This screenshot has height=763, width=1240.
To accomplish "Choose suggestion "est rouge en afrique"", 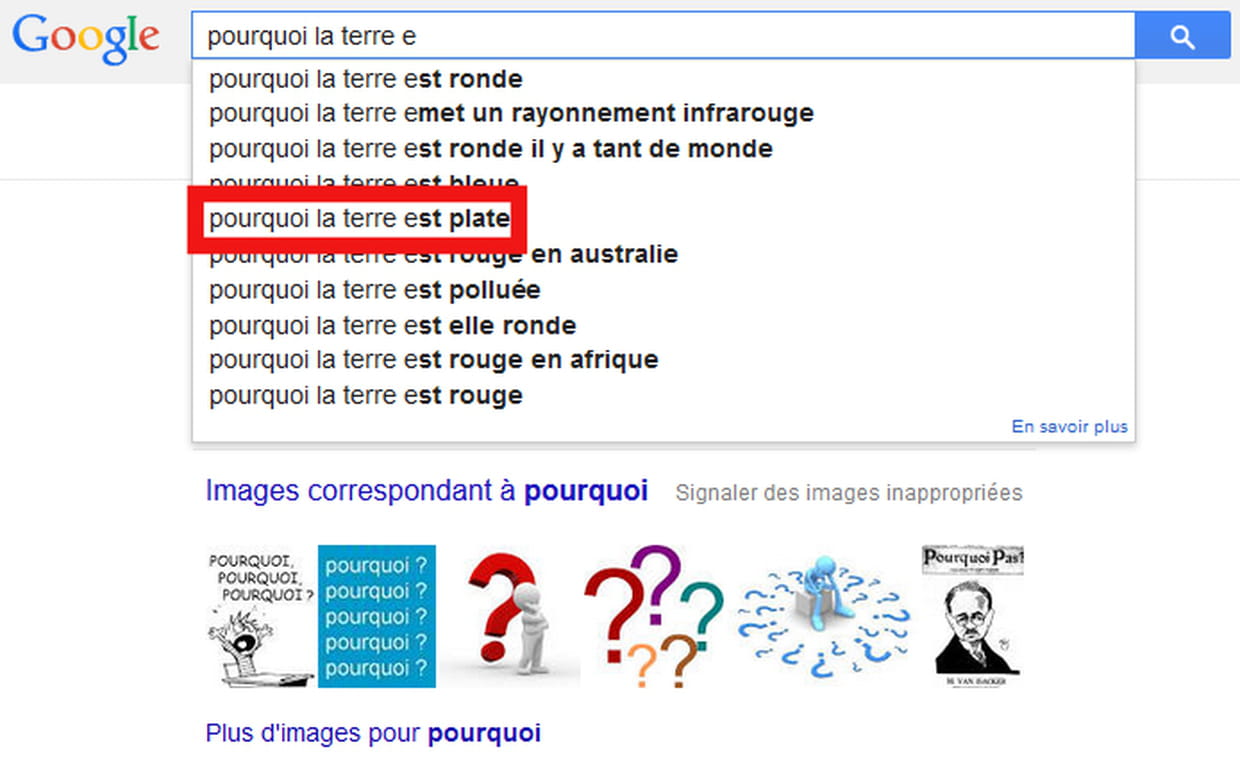I will pos(663,360).
